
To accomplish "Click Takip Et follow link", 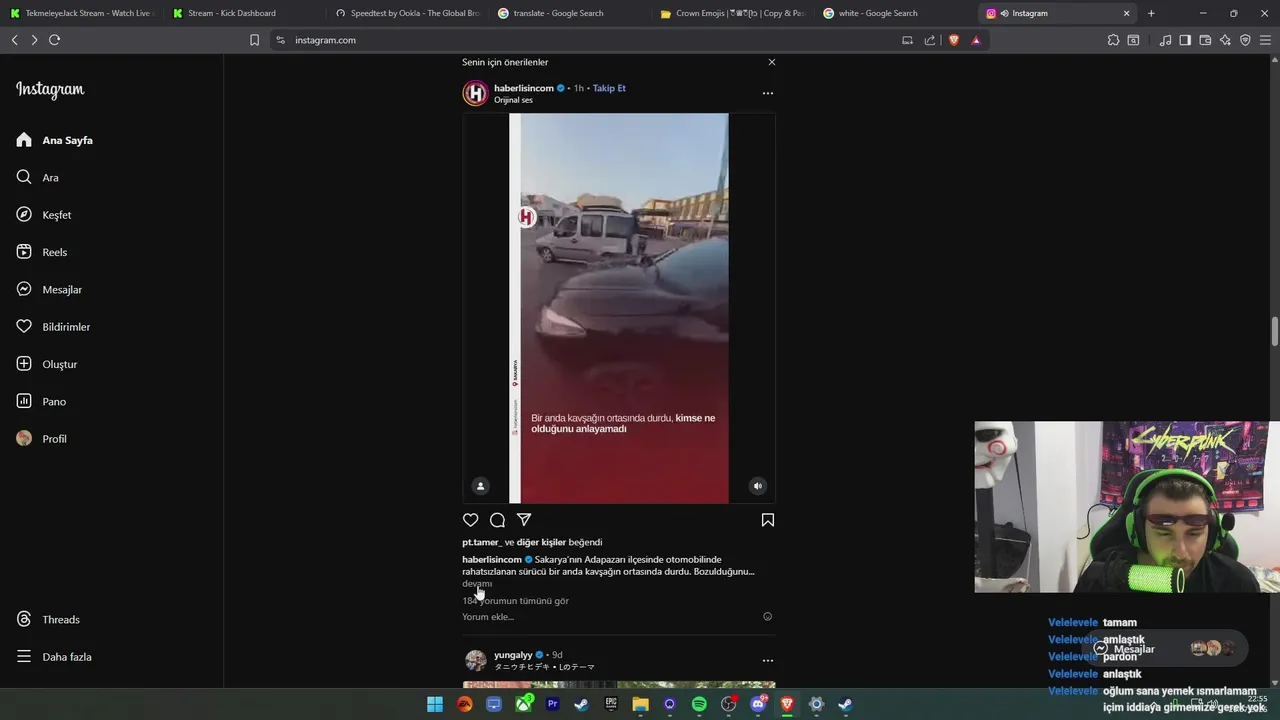I will pos(609,88).
